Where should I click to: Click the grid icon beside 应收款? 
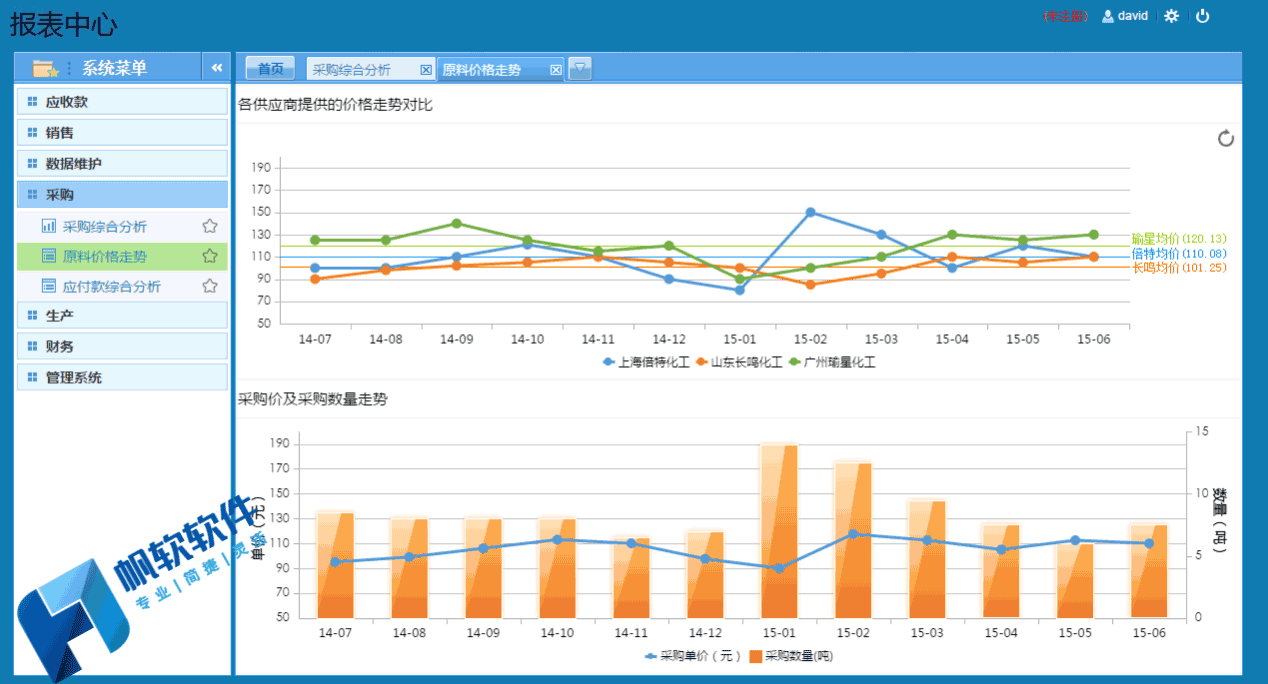32,102
